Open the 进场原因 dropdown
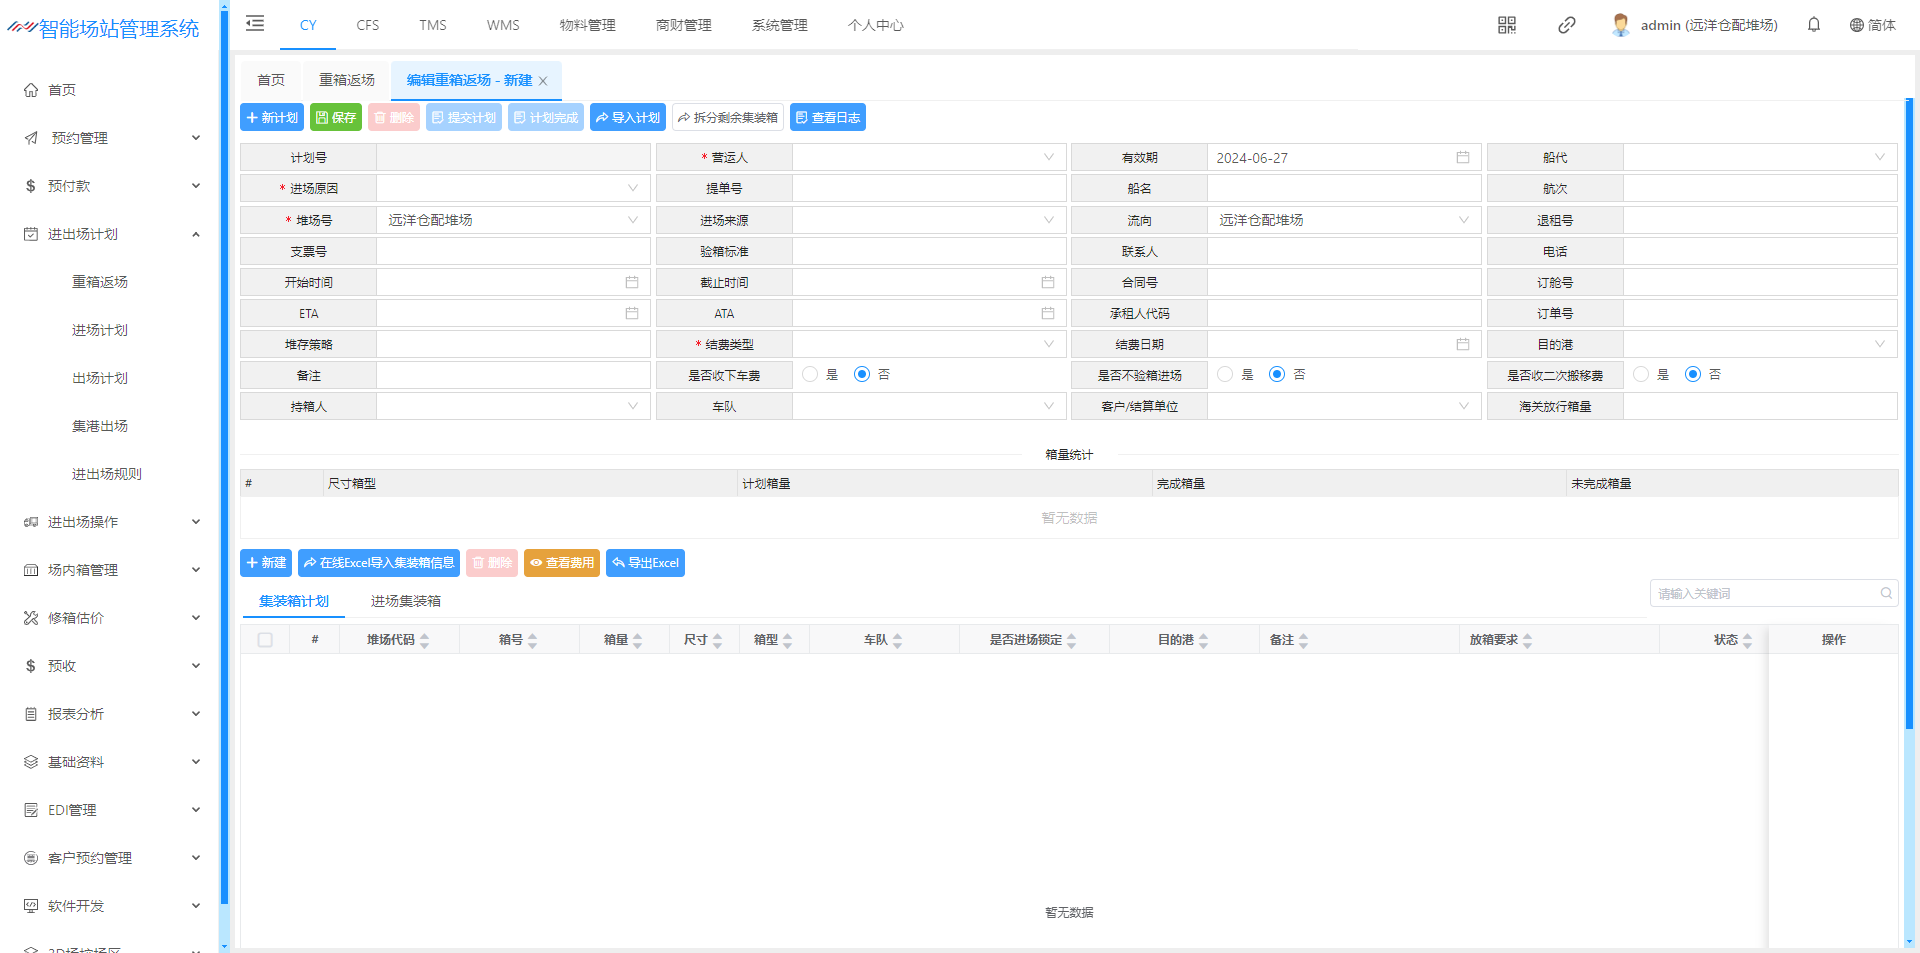1920x953 pixels. pos(512,188)
